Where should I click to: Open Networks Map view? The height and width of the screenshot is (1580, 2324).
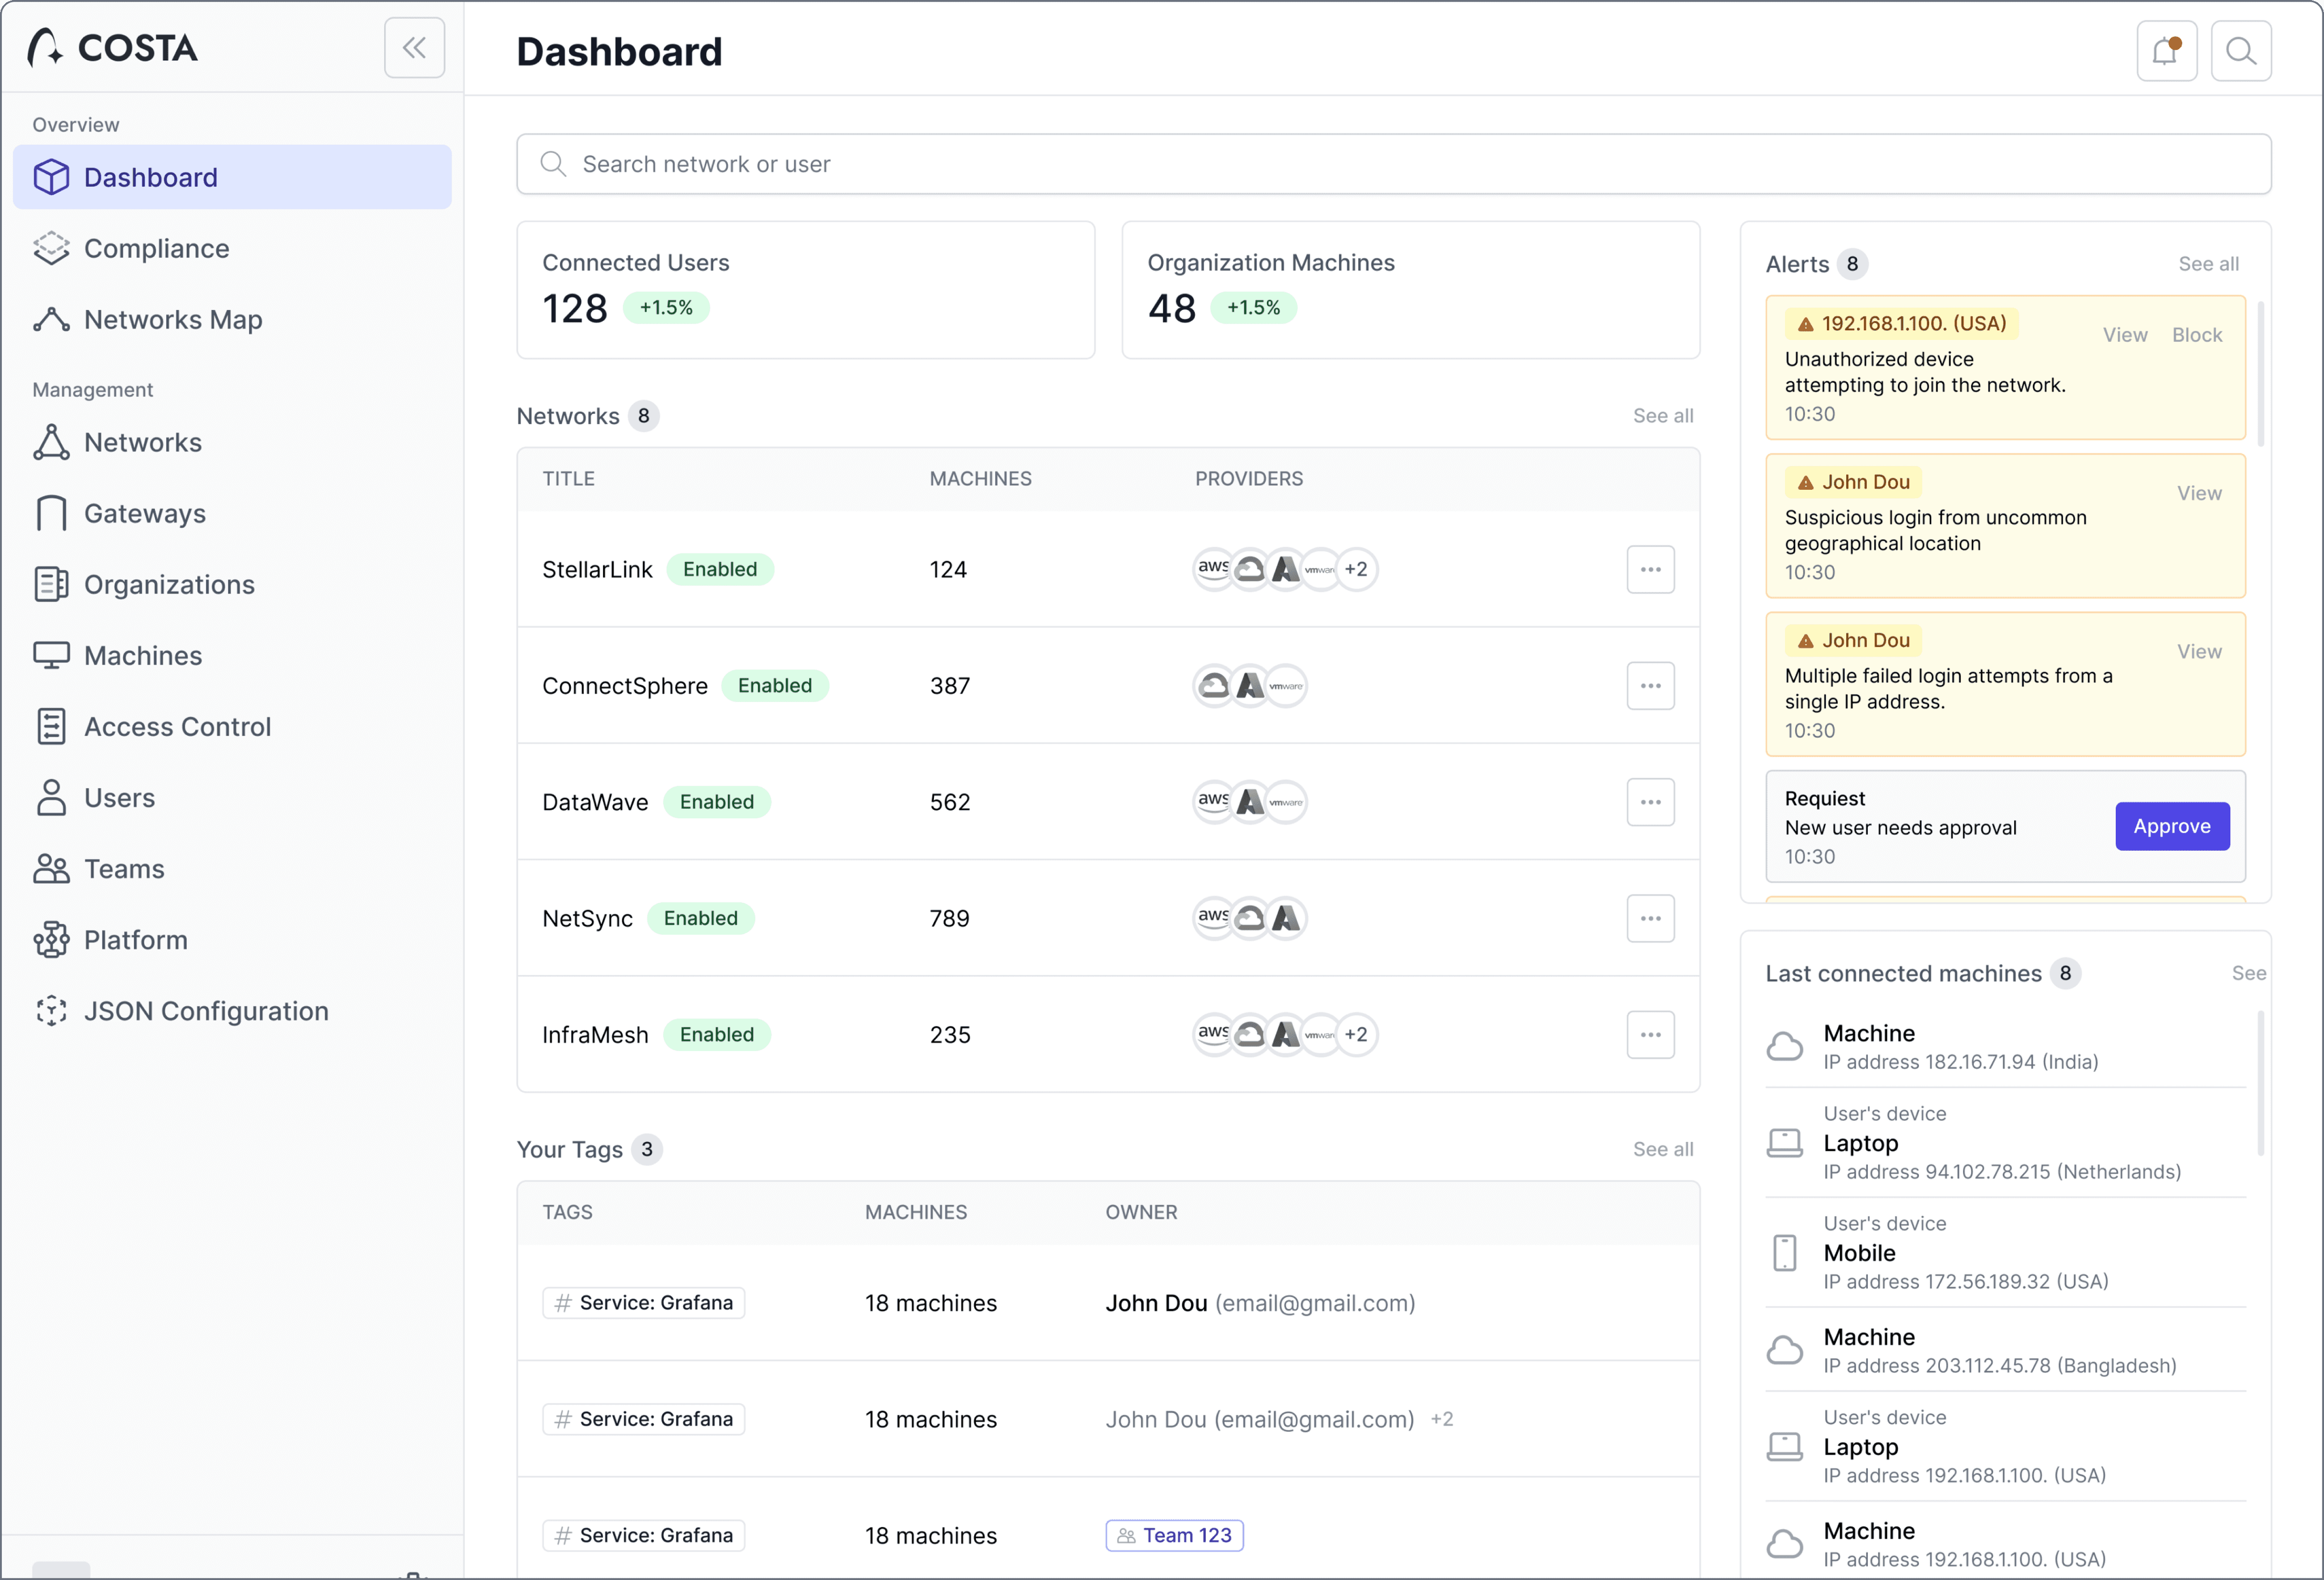click(x=232, y=319)
